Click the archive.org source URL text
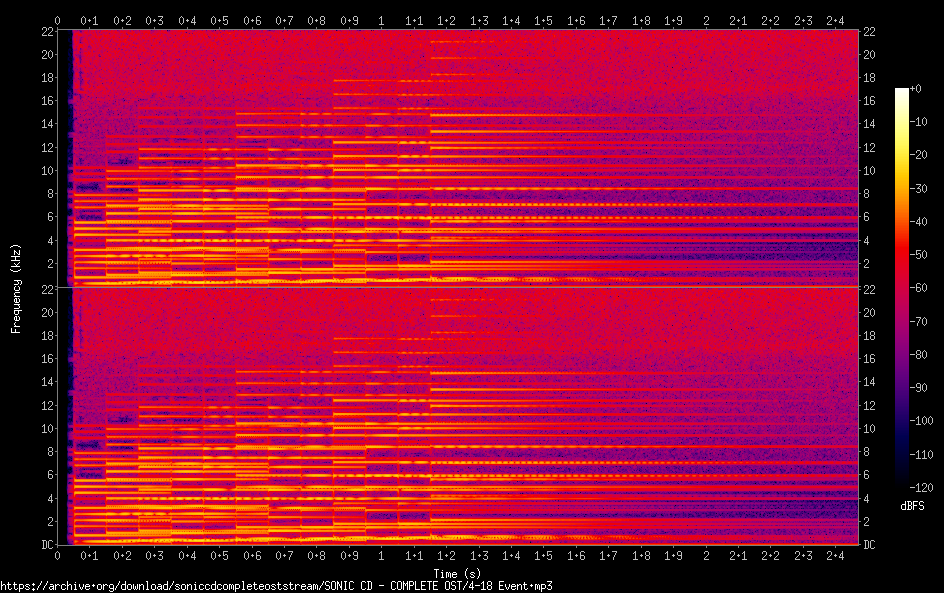The width and height of the screenshot is (944, 593). click(276, 586)
